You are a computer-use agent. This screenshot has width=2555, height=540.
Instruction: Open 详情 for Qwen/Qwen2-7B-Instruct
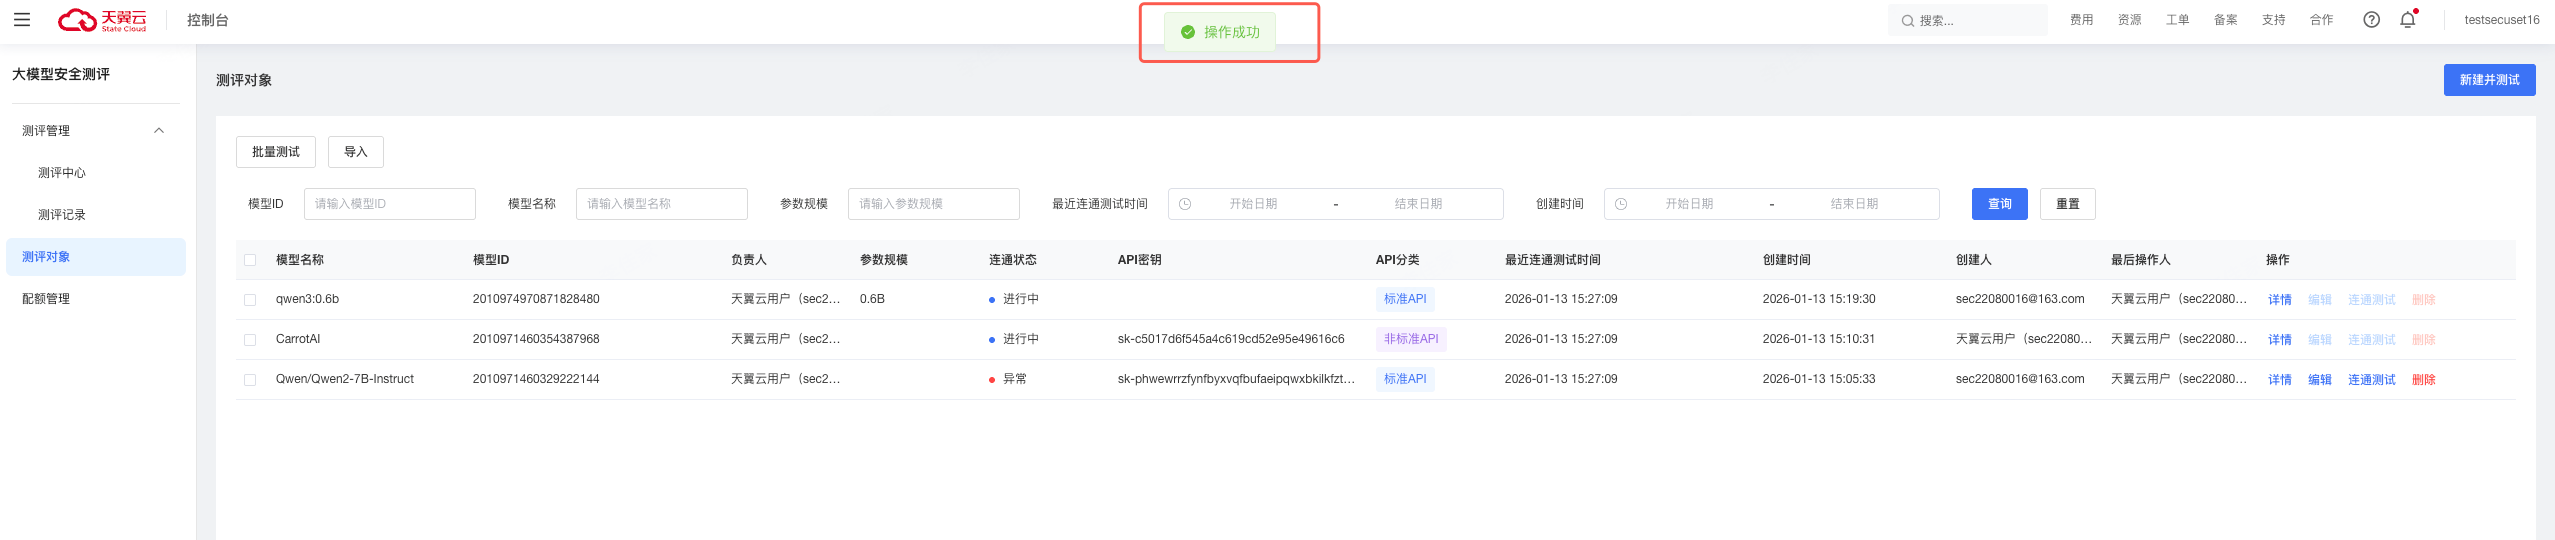[2280, 380]
